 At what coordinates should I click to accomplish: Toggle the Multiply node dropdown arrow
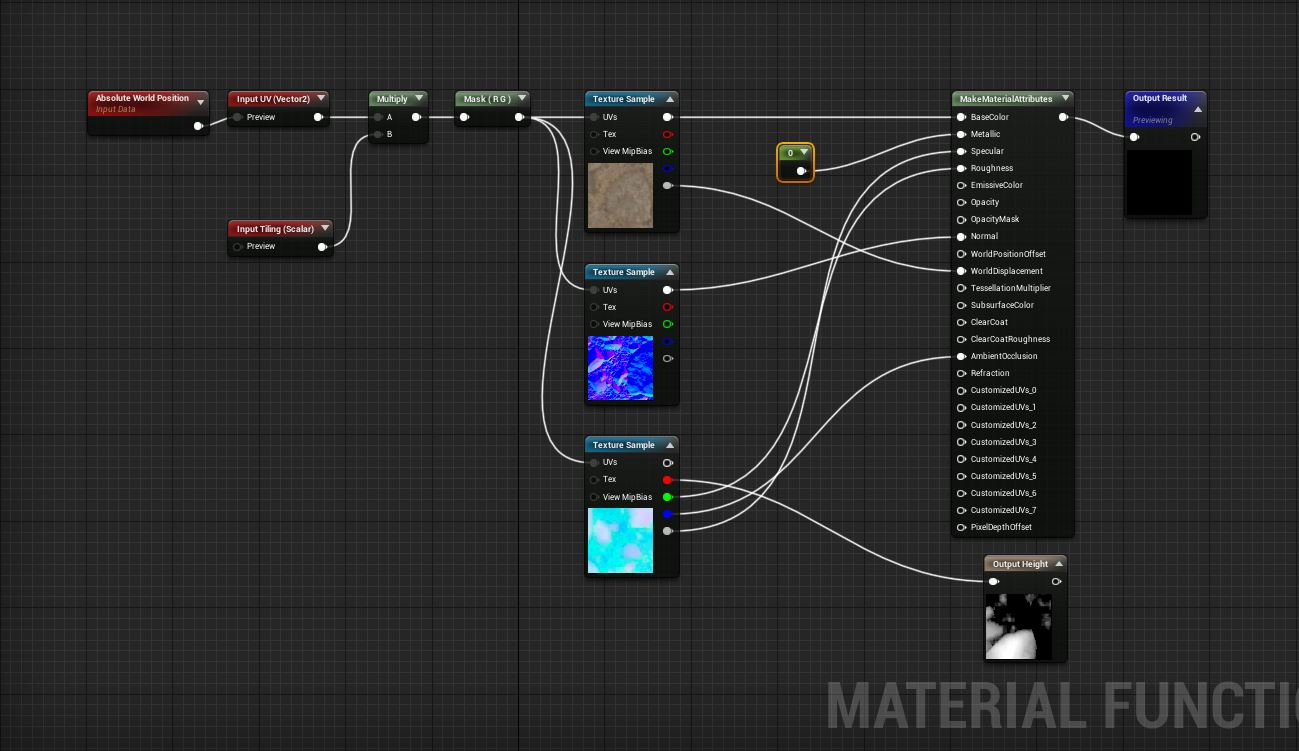click(419, 99)
